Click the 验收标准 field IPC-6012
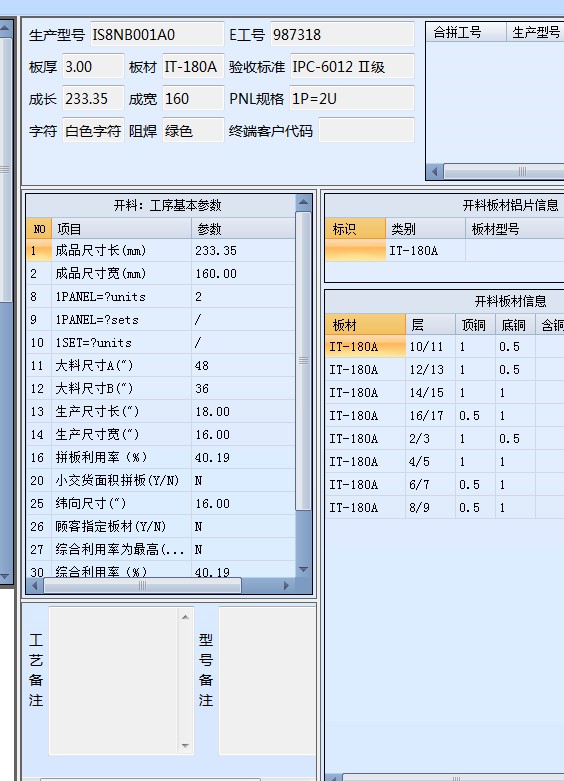 click(352, 67)
